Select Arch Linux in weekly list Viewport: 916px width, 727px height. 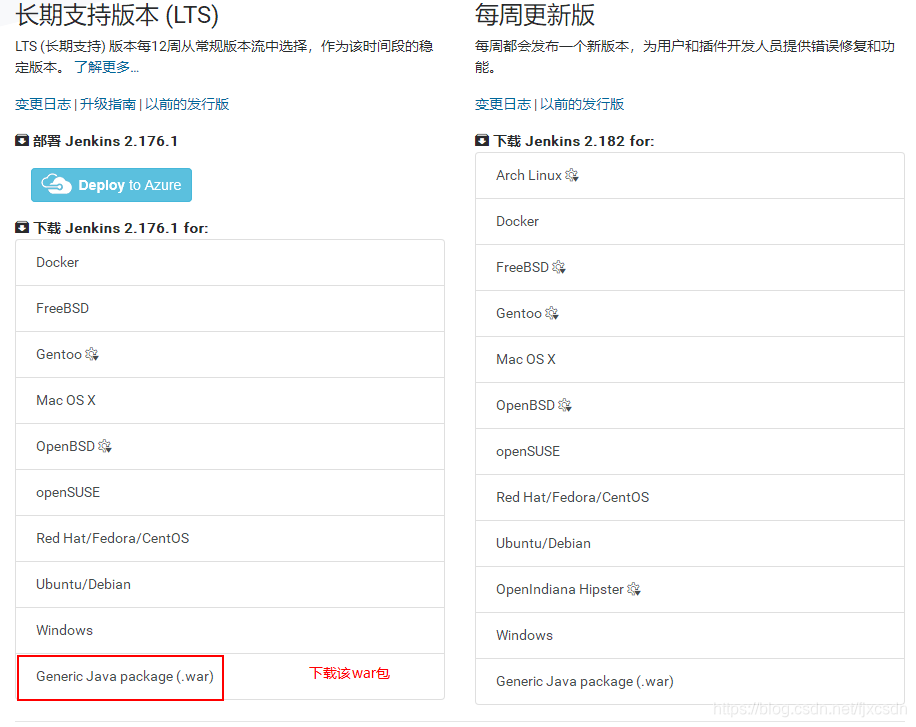pyautogui.click(x=690, y=175)
